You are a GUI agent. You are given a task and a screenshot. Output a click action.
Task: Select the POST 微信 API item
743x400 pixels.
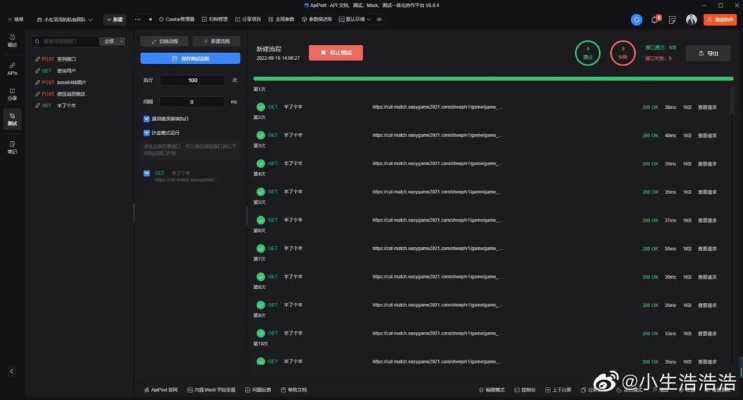click(60, 94)
